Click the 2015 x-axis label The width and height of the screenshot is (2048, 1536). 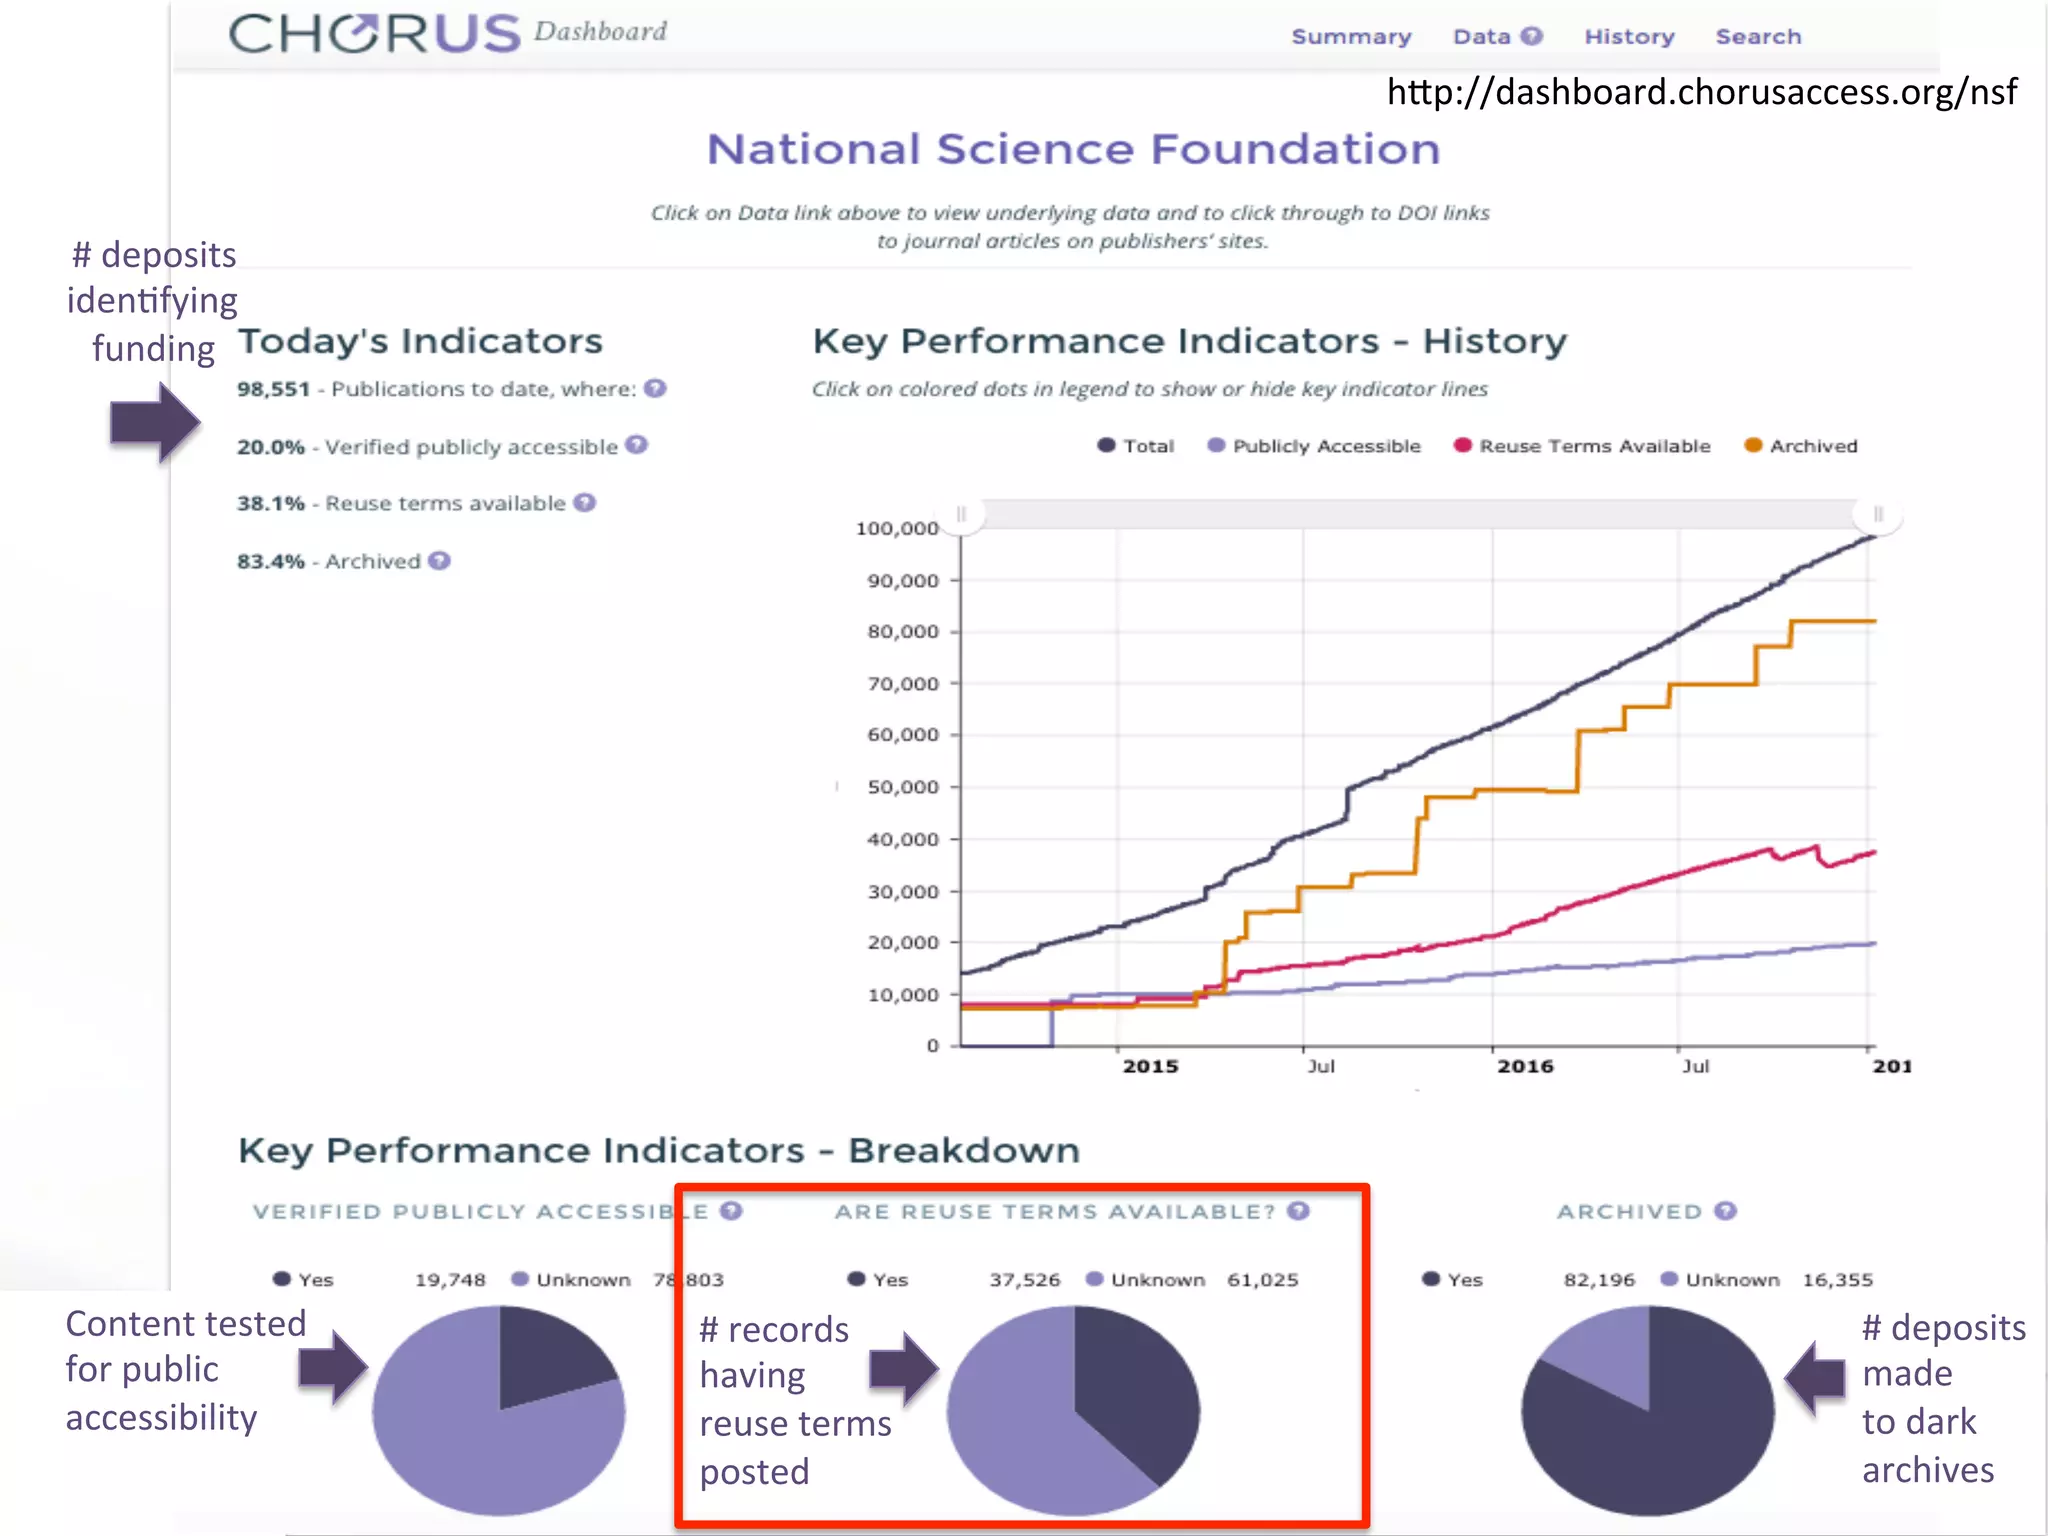(1150, 1066)
